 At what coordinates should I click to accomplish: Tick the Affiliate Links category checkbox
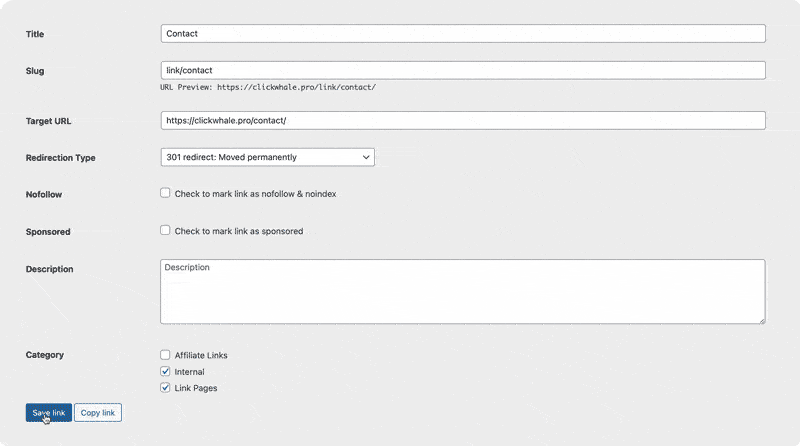click(165, 355)
